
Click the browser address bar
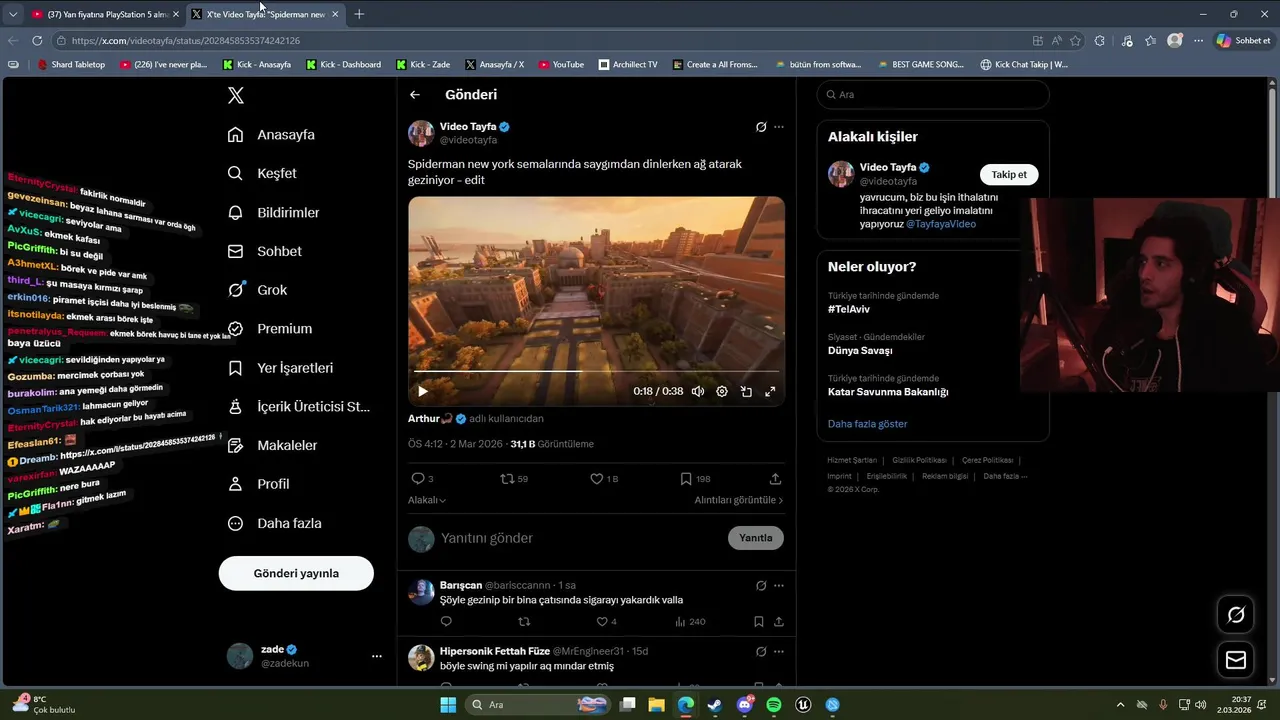(540, 41)
